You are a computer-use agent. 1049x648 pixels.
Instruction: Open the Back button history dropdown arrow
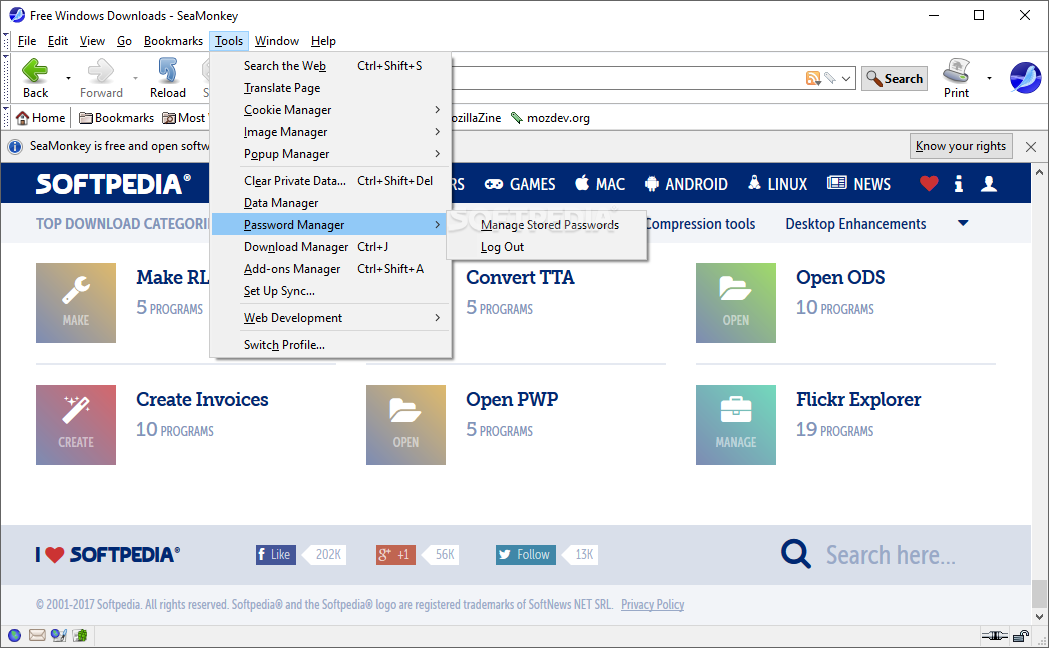click(68, 78)
